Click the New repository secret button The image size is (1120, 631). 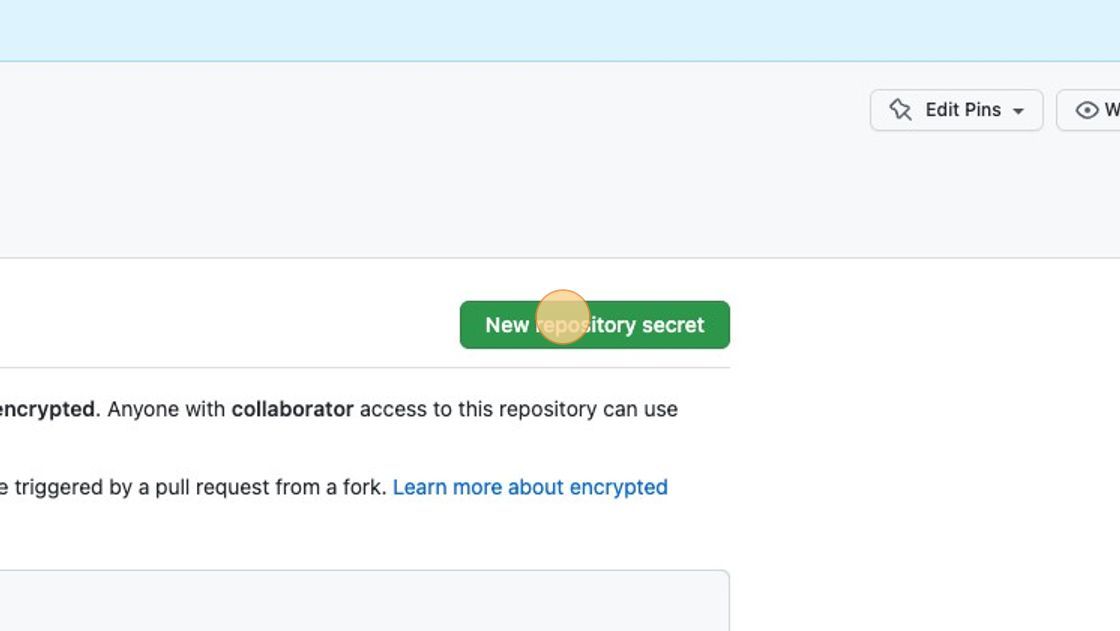tap(595, 325)
